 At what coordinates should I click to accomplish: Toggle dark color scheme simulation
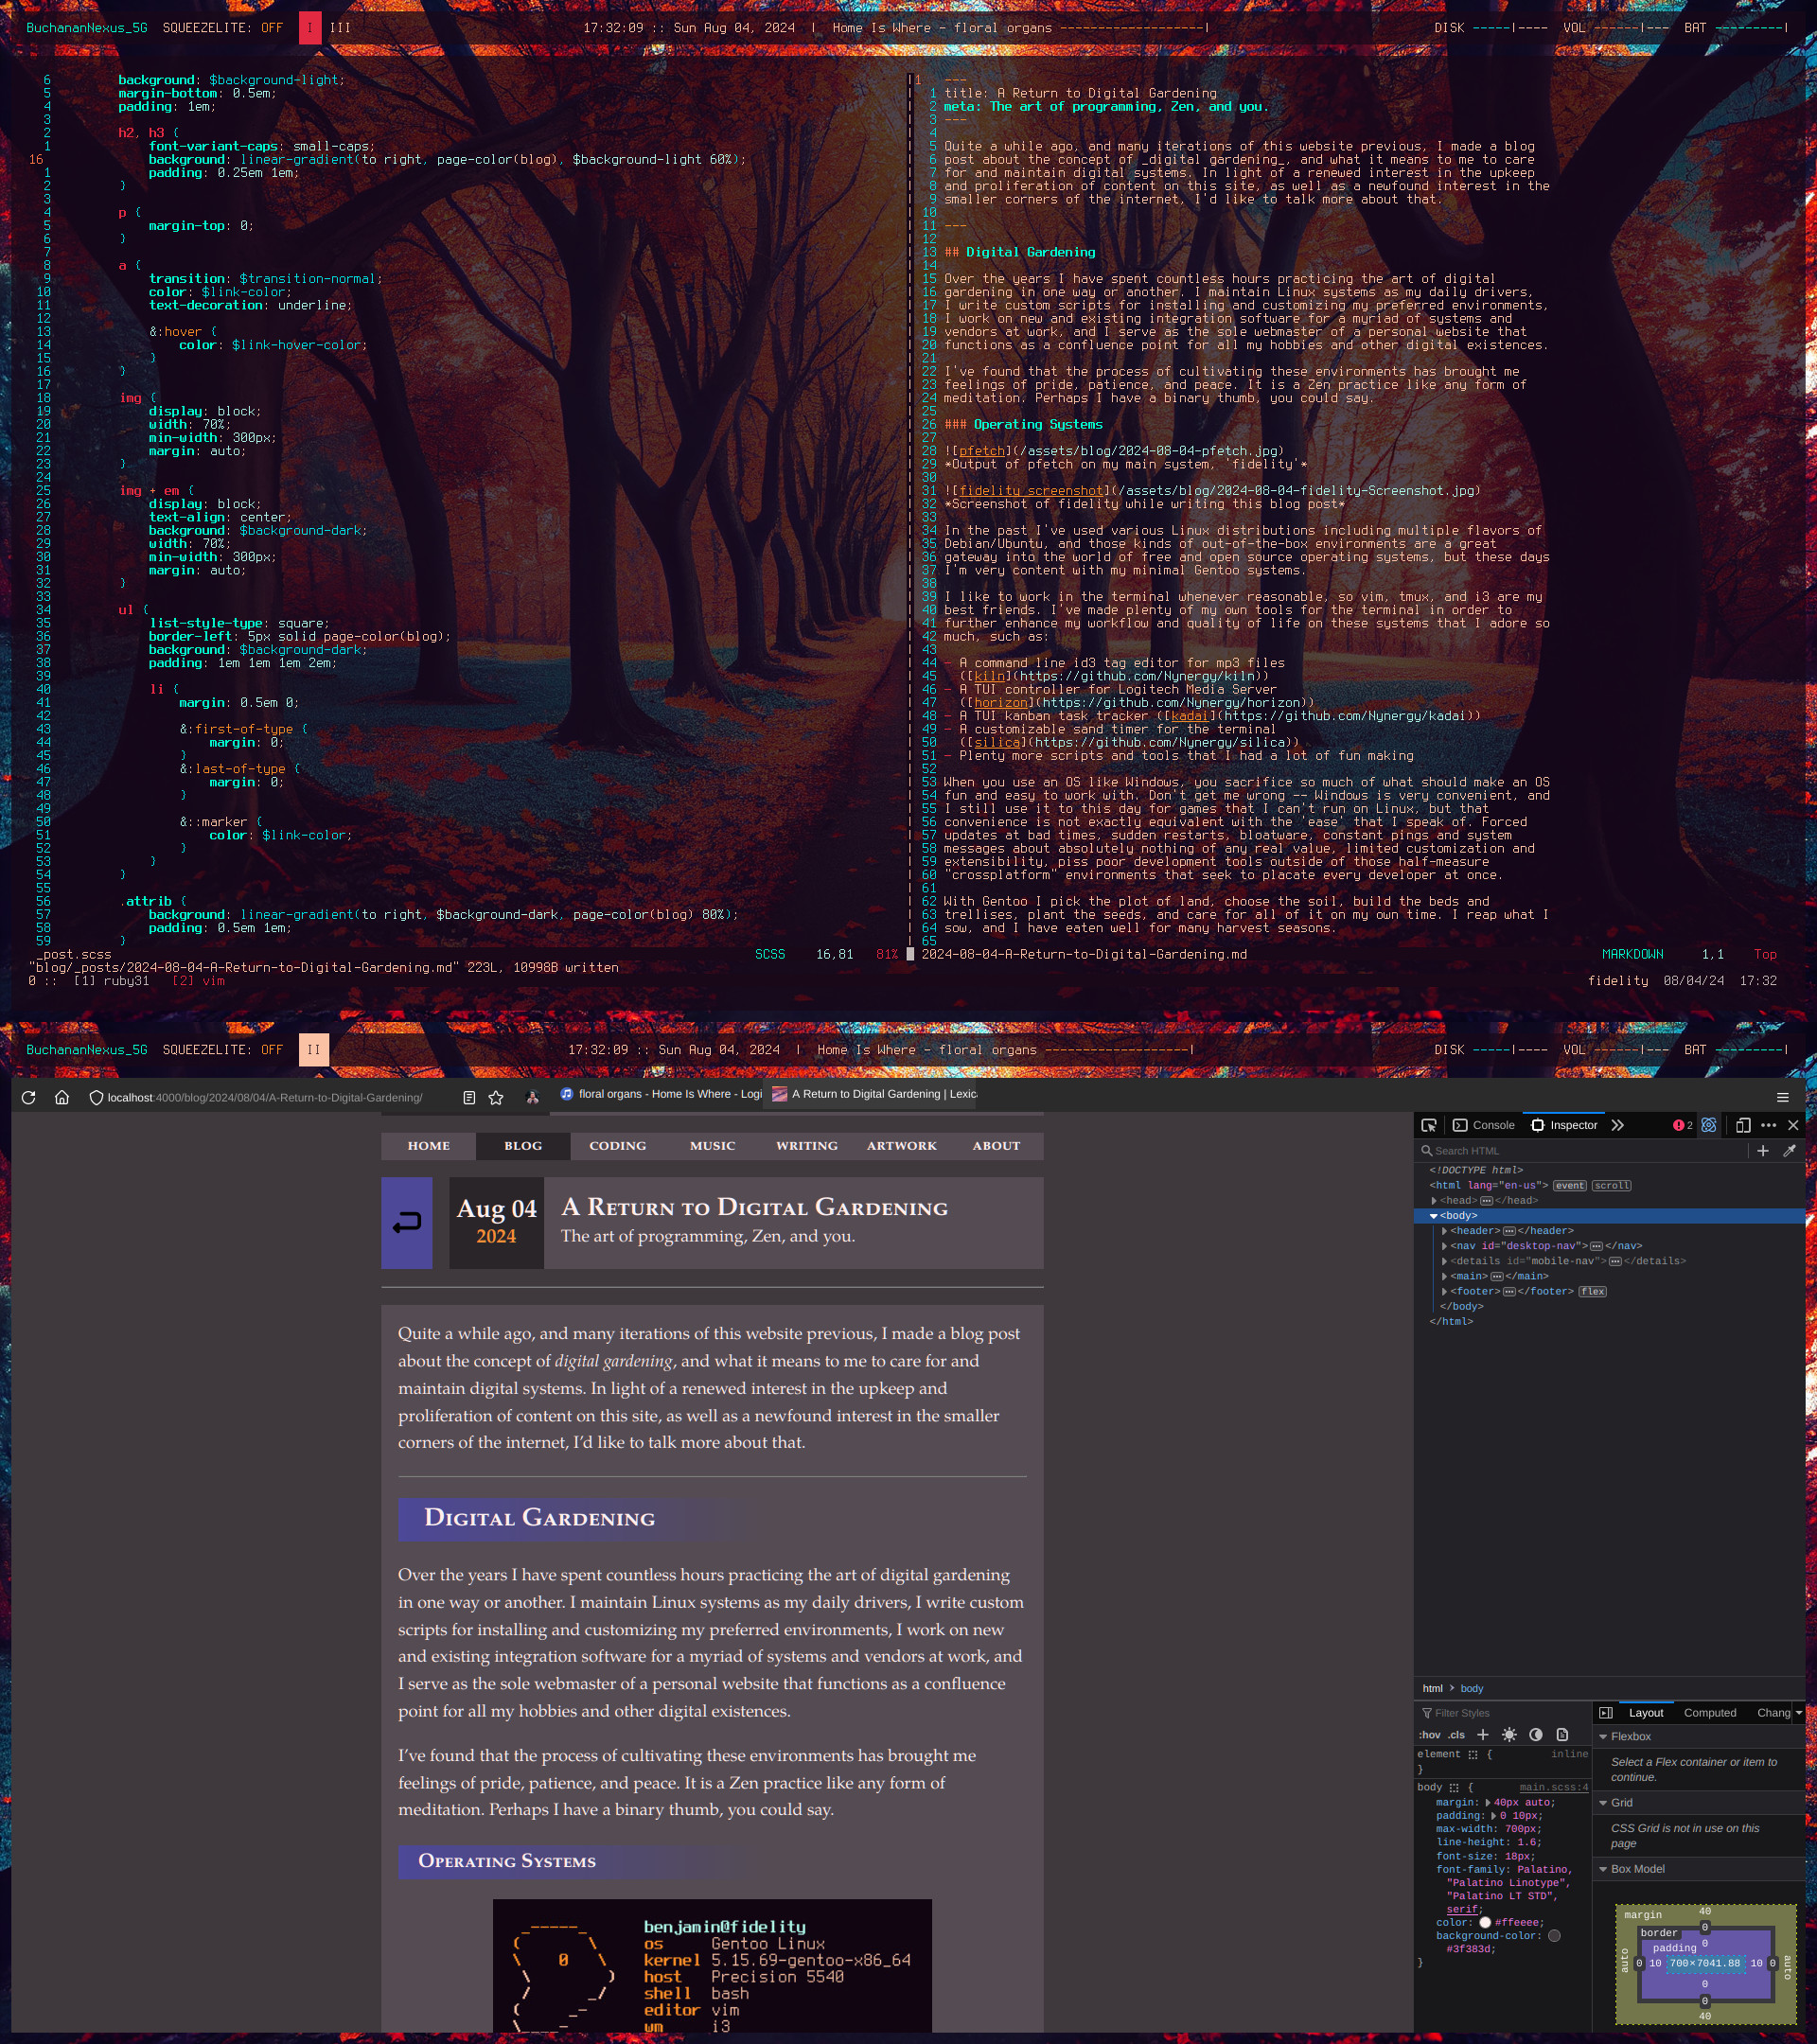tap(1536, 1735)
